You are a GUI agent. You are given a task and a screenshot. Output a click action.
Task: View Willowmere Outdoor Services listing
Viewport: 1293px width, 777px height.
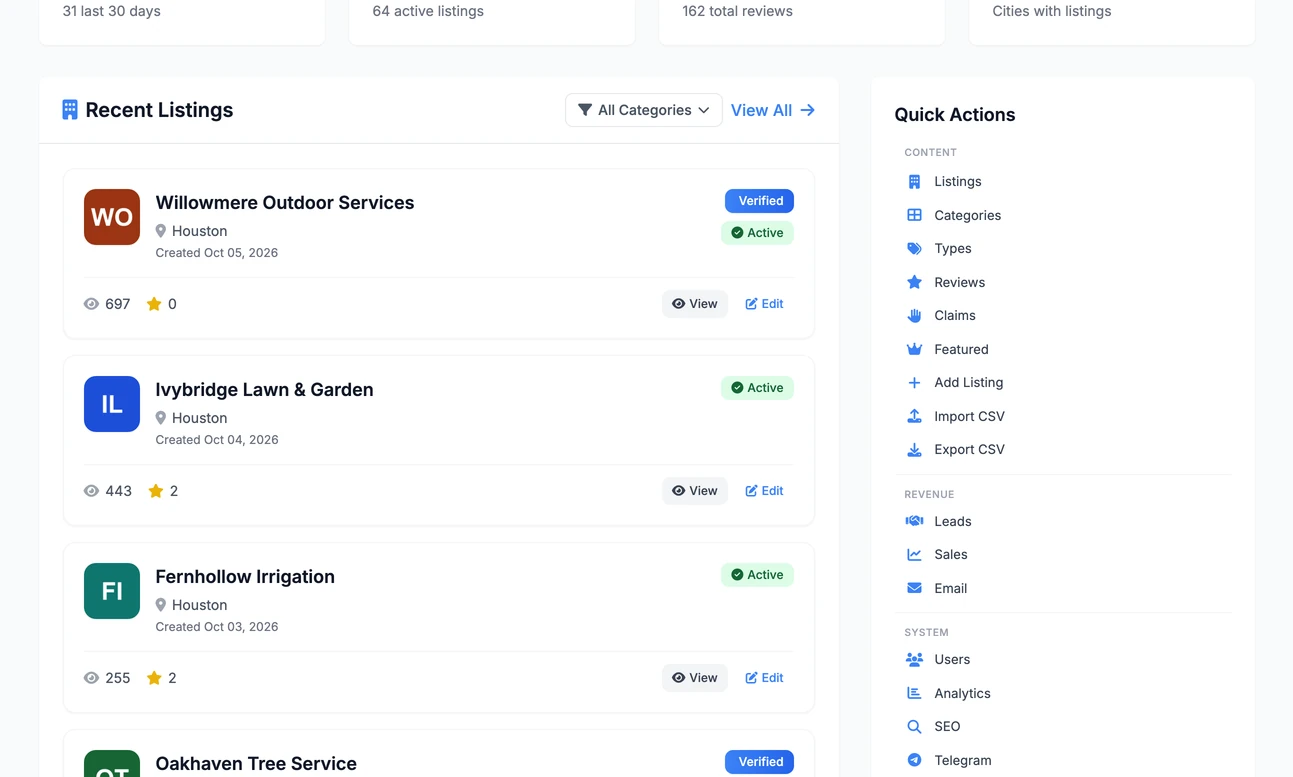695,304
